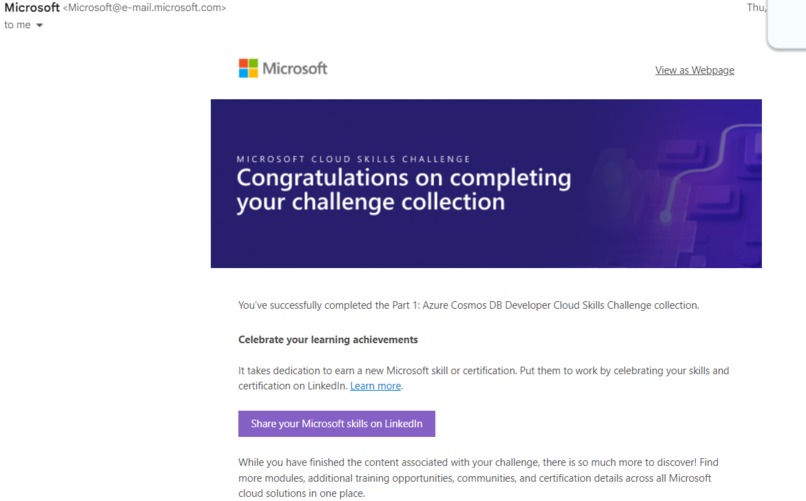Open the View as Webpage link

[694, 70]
